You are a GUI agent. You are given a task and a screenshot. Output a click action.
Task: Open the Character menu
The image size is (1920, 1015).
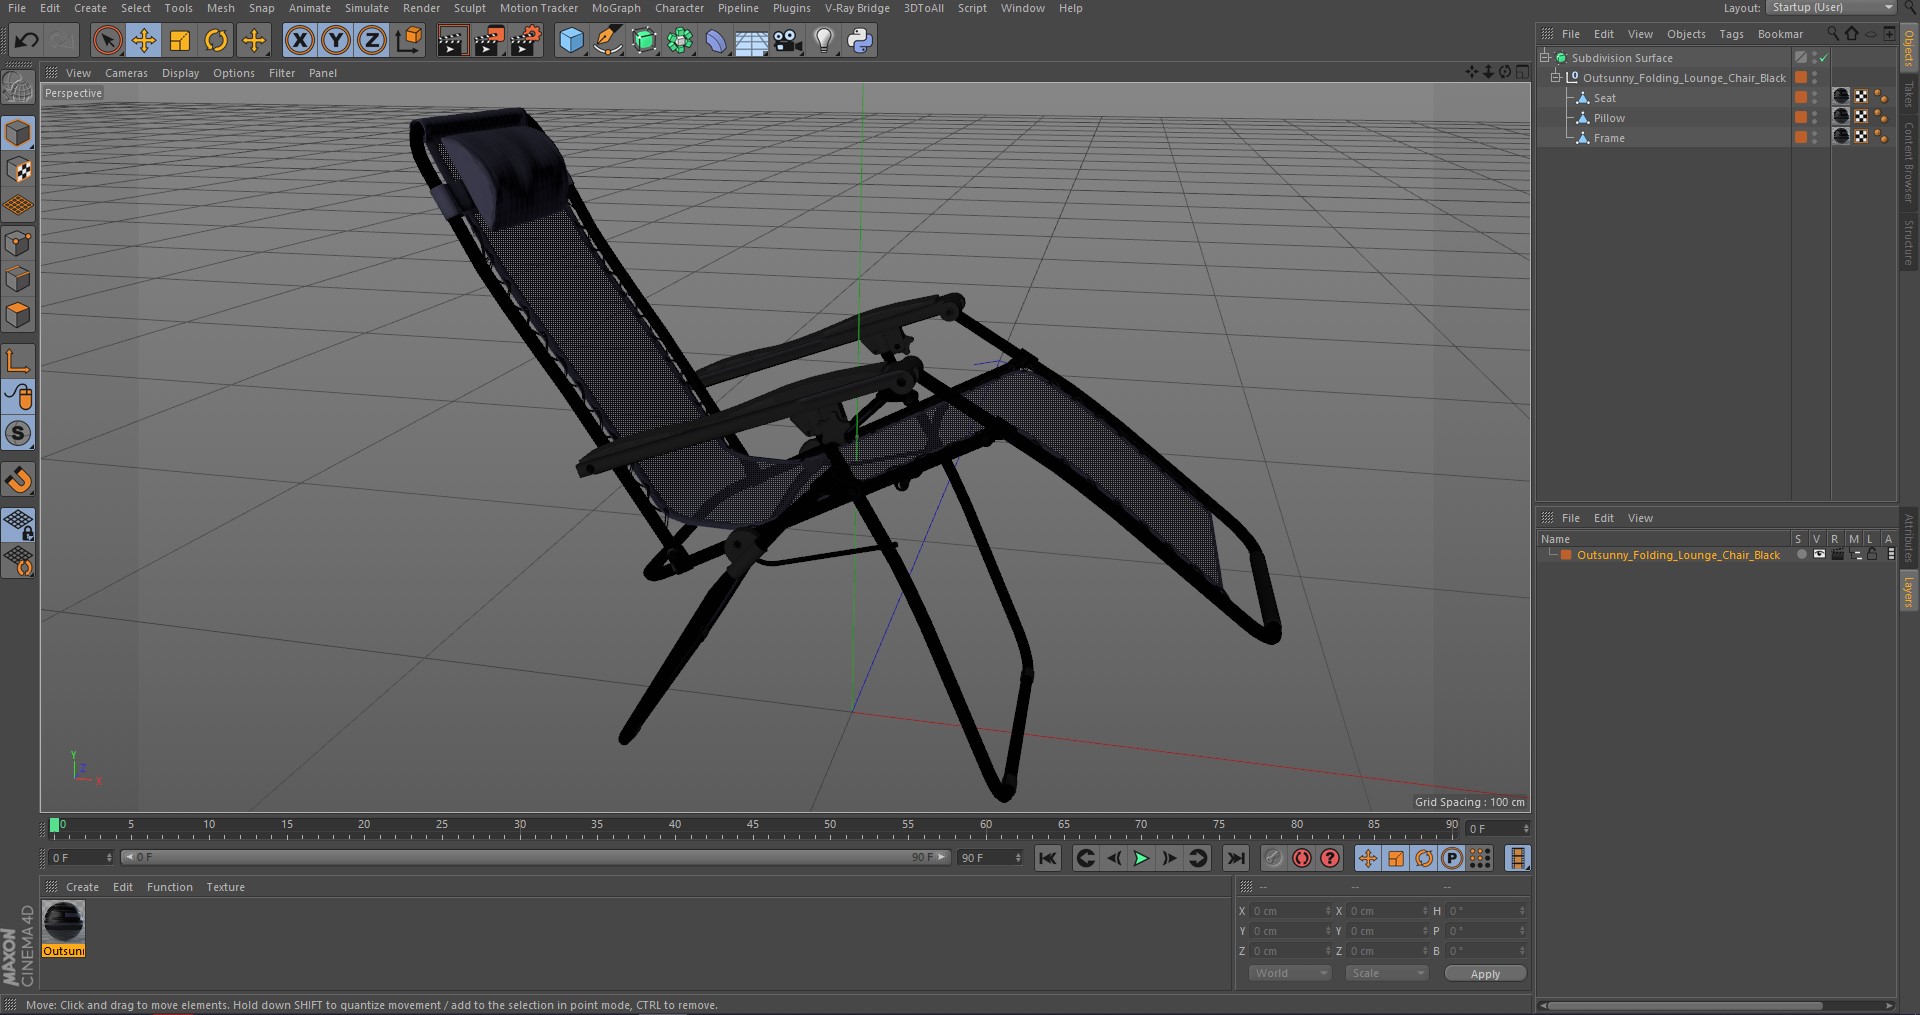(679, 8)
